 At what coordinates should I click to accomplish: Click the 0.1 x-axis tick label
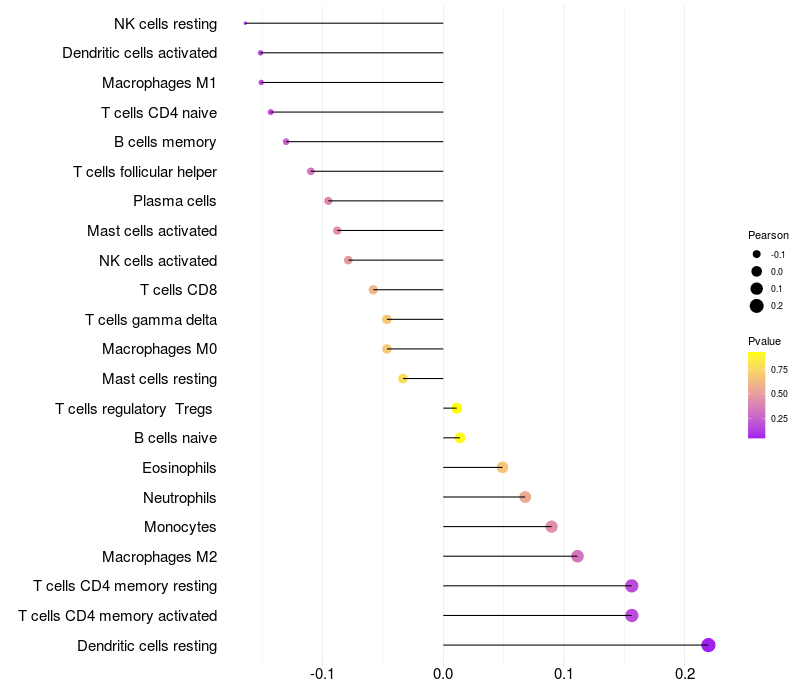click(563, 674)
